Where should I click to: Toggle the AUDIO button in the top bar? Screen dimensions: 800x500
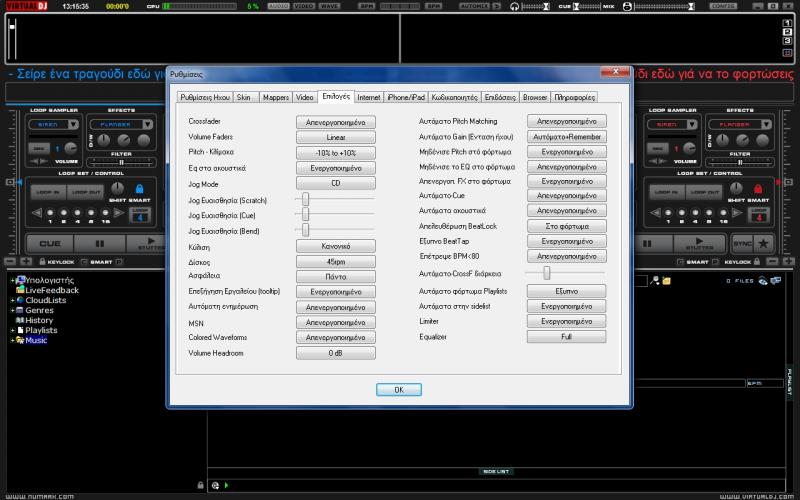click(279, 6)
